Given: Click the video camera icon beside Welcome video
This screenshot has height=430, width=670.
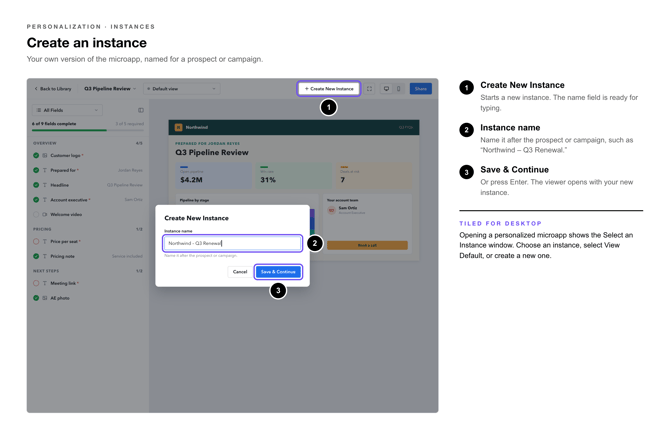Looking at the screenshot, I should tap(44, 215).
